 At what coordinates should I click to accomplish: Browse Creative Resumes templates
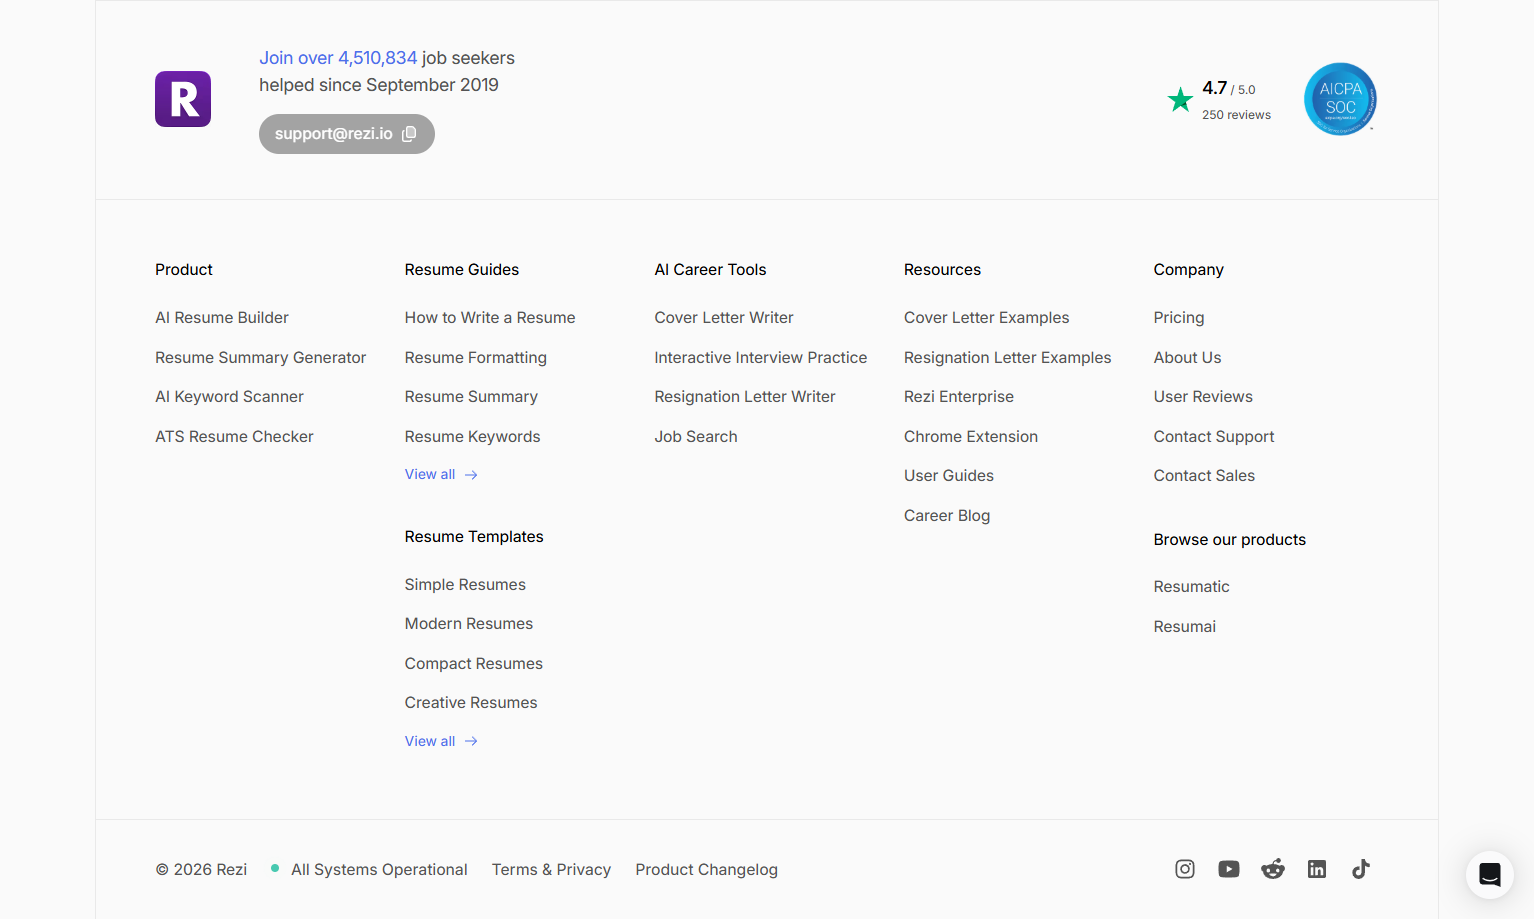click(471, 702)
